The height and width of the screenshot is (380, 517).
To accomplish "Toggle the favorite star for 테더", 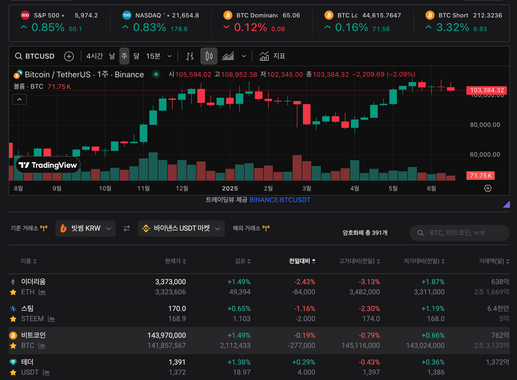I will click(13, 372).
